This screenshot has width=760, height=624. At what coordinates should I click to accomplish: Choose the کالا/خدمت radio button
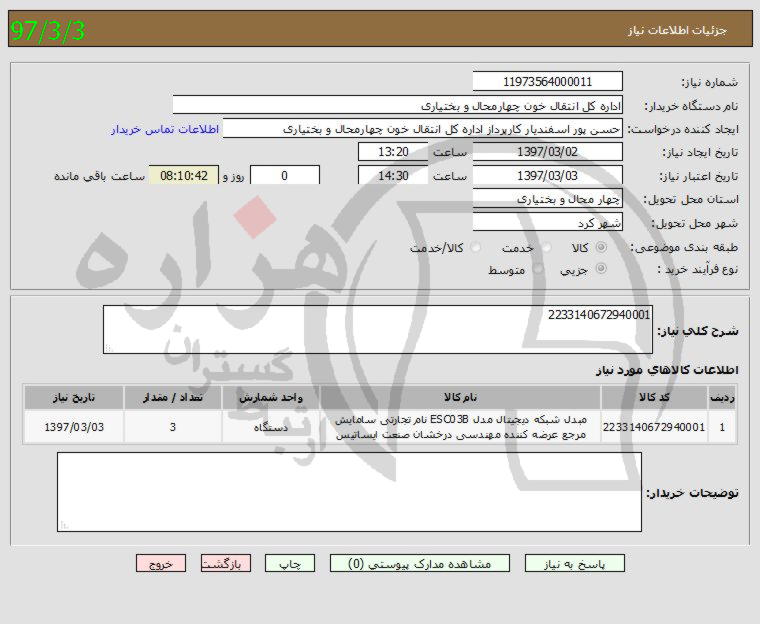(475, 247)
